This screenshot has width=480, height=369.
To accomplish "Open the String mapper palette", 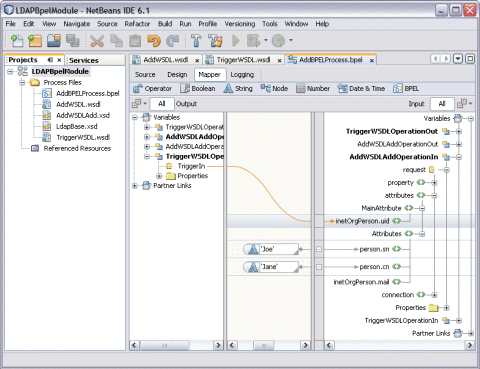I will tap(238, 89).
